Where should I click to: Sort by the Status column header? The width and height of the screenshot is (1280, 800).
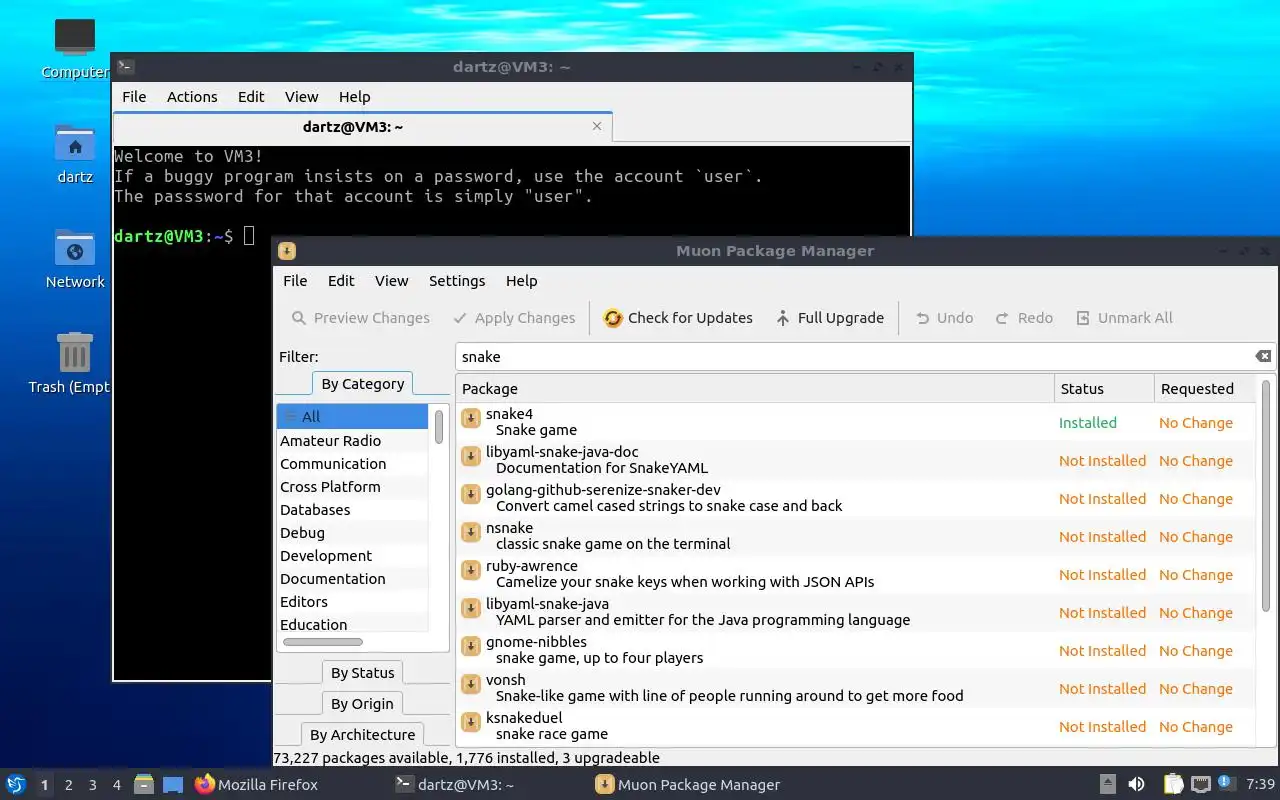(1104, 389)
